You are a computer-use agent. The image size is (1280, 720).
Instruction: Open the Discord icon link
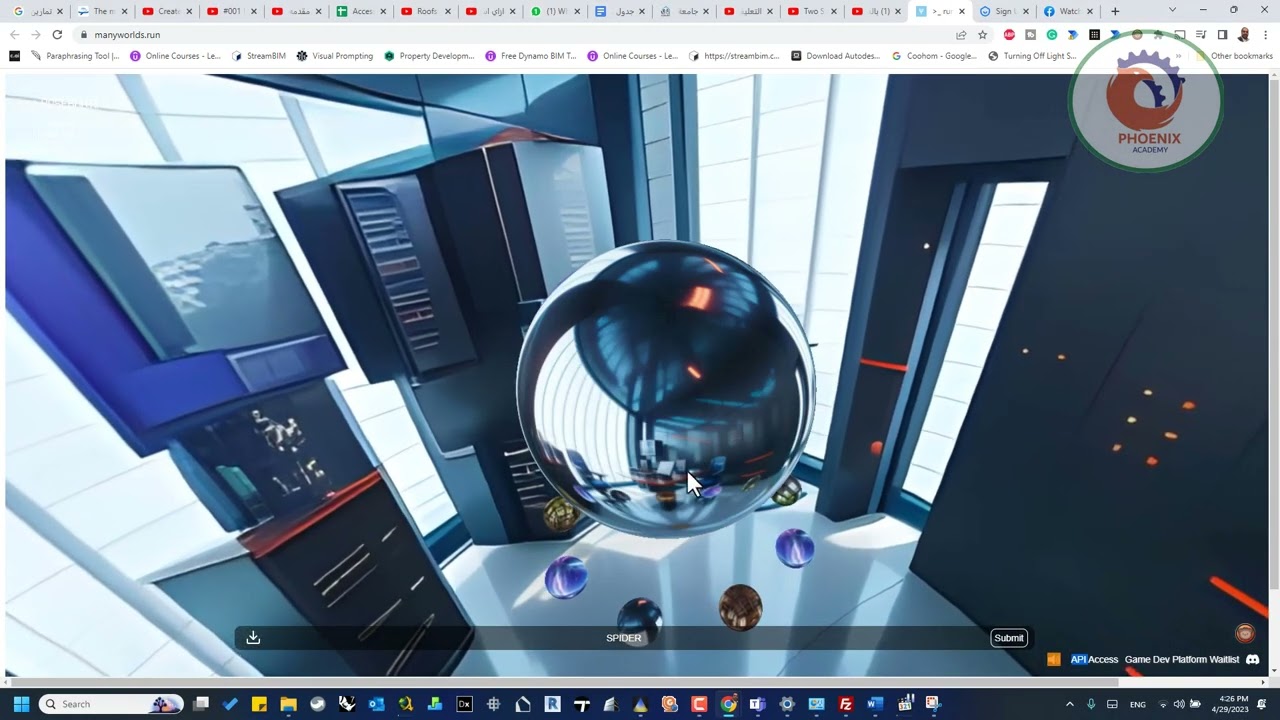(x=1252, y=660)
